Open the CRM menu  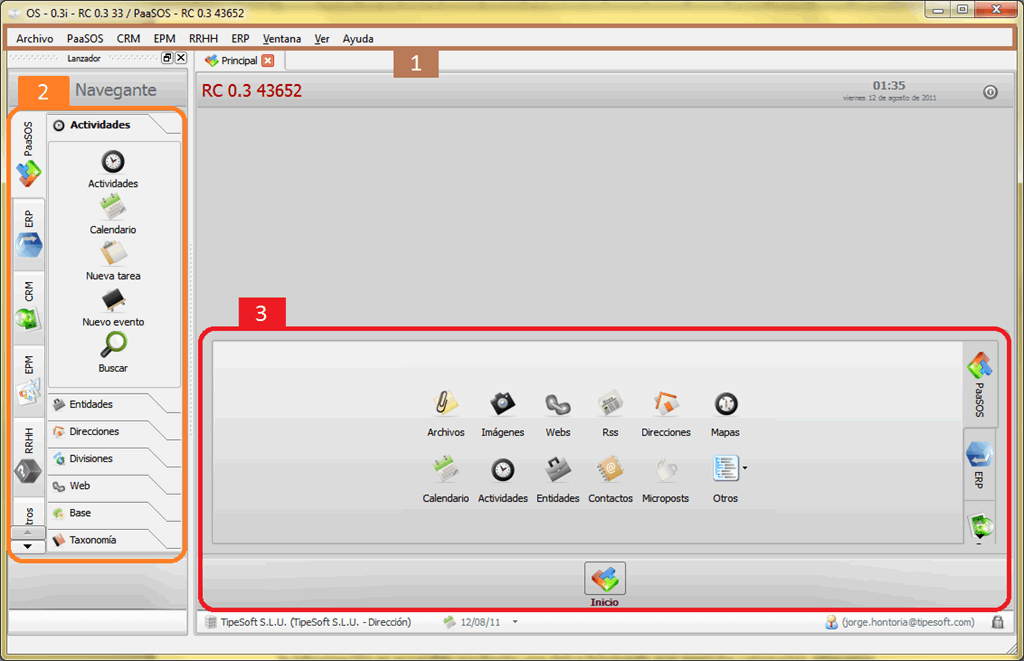coord(128,39)
